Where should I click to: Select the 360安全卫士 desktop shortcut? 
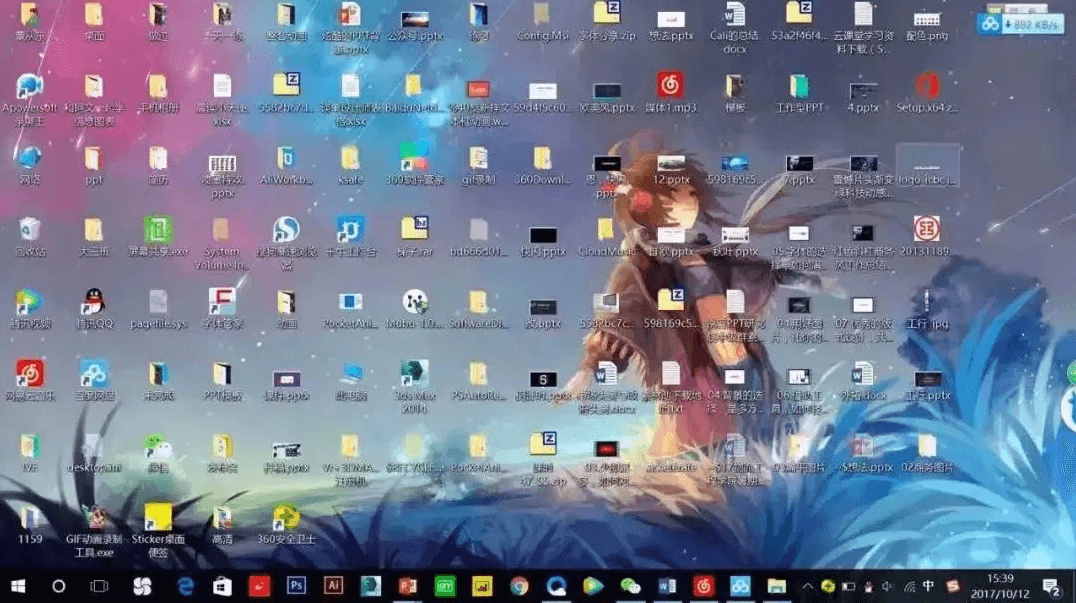(x=286, y=518)
